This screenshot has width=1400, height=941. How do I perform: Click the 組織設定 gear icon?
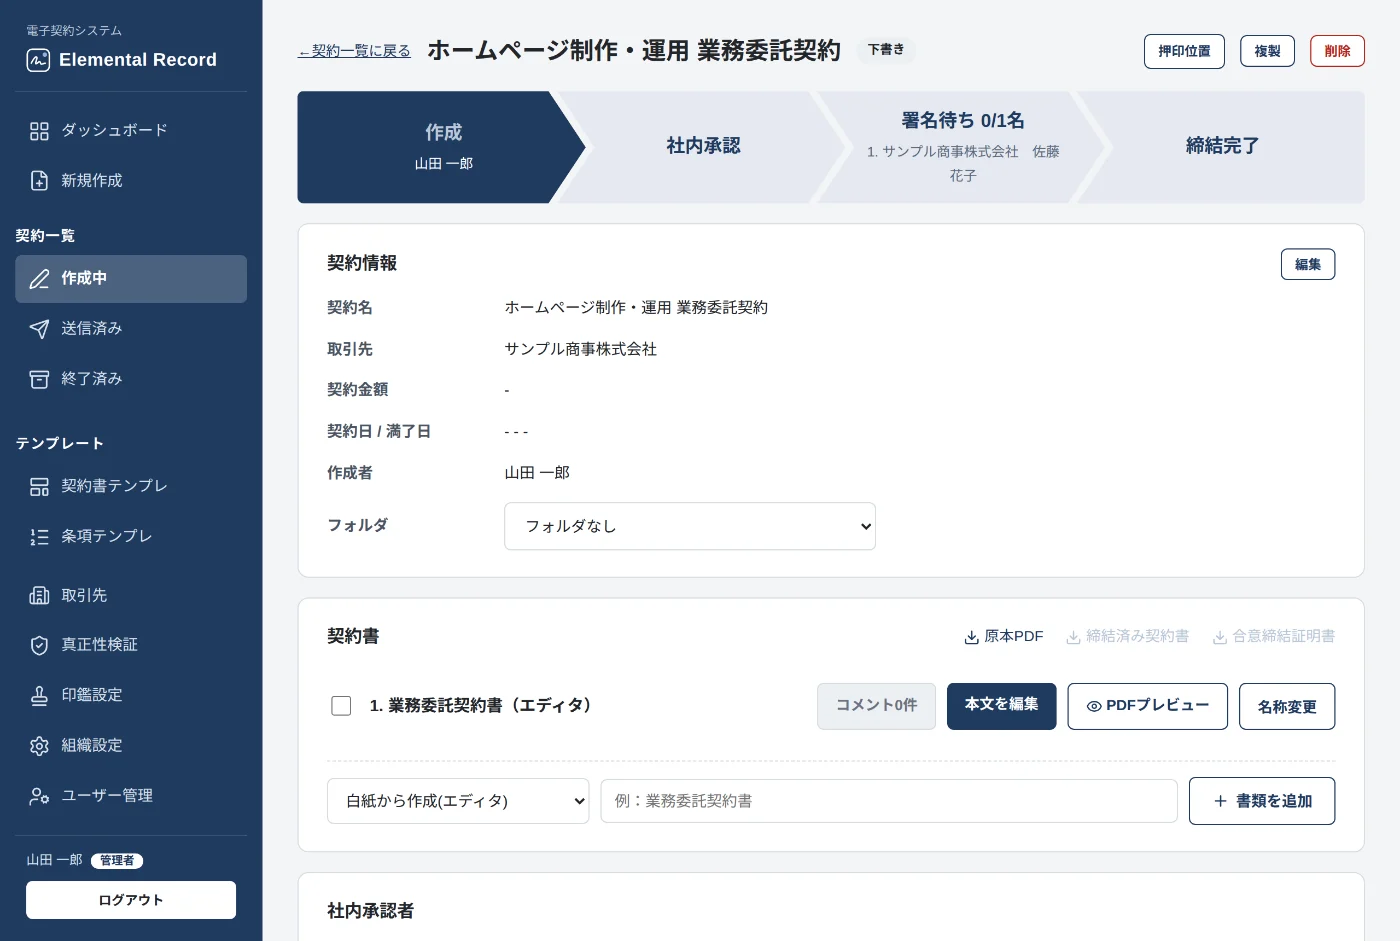(x=39, y=746)
